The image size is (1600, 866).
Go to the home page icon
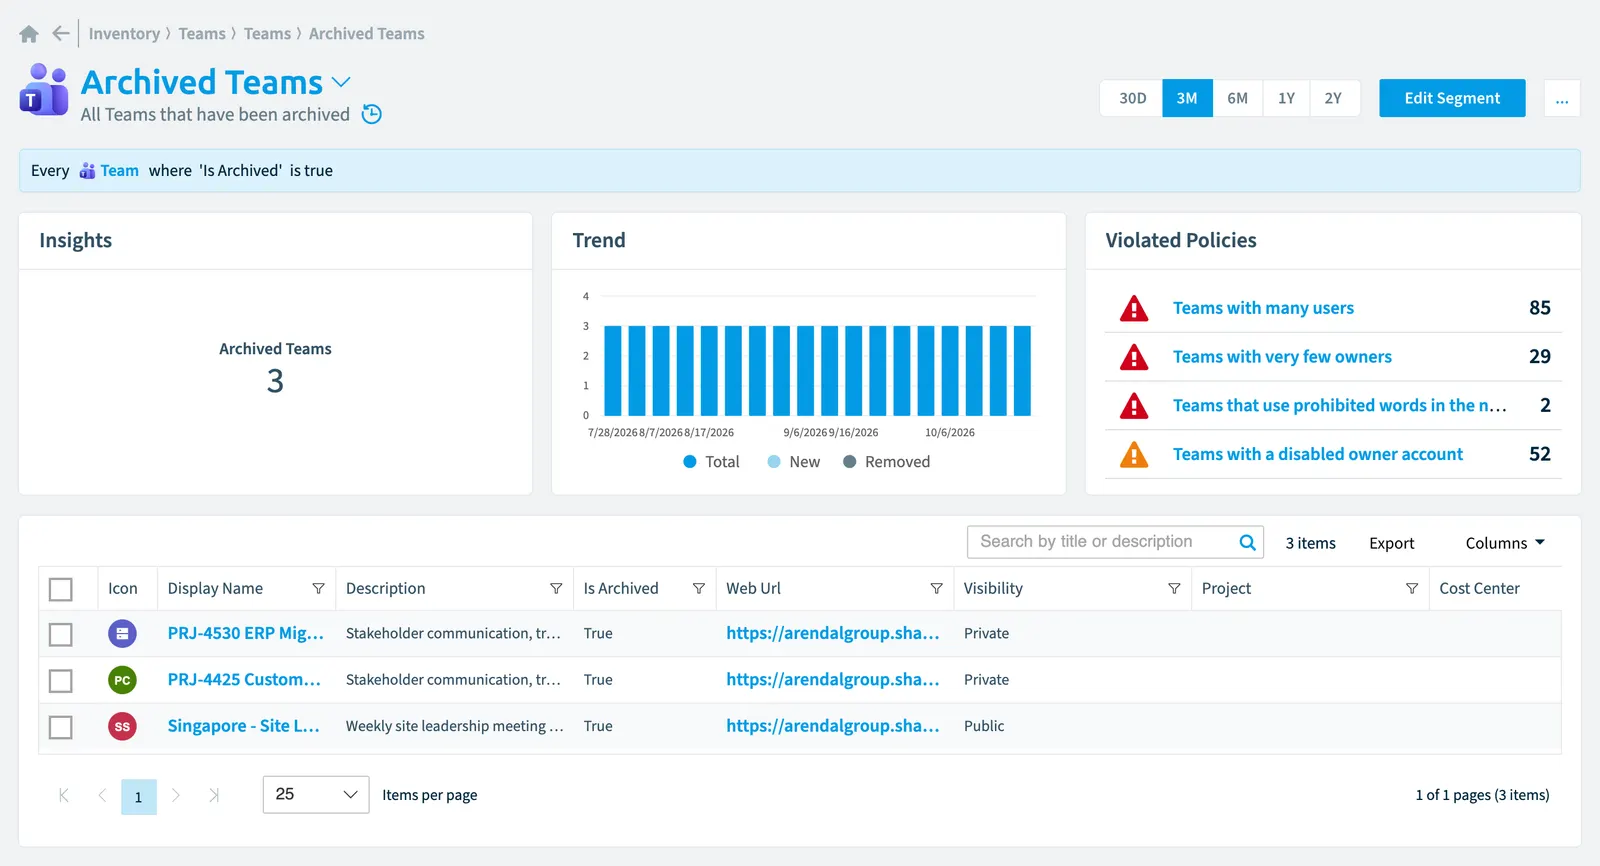(29, 34)
